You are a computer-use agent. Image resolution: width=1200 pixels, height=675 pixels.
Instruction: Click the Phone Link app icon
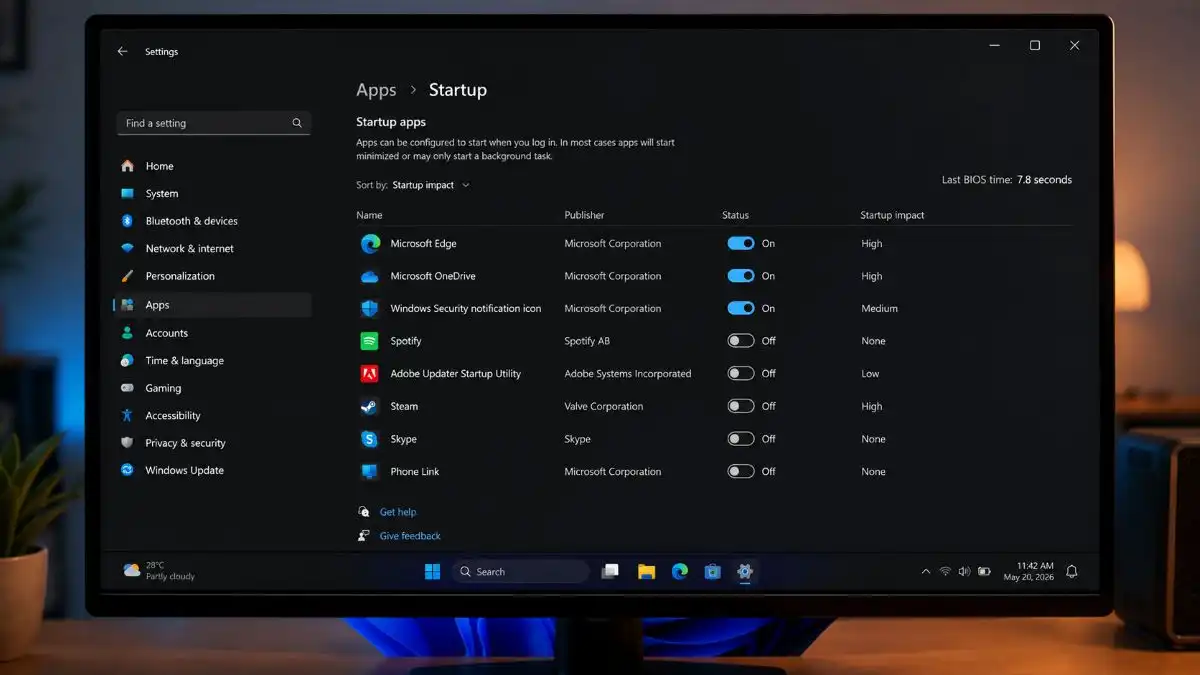pyautogui.click(x=370, y=471)
